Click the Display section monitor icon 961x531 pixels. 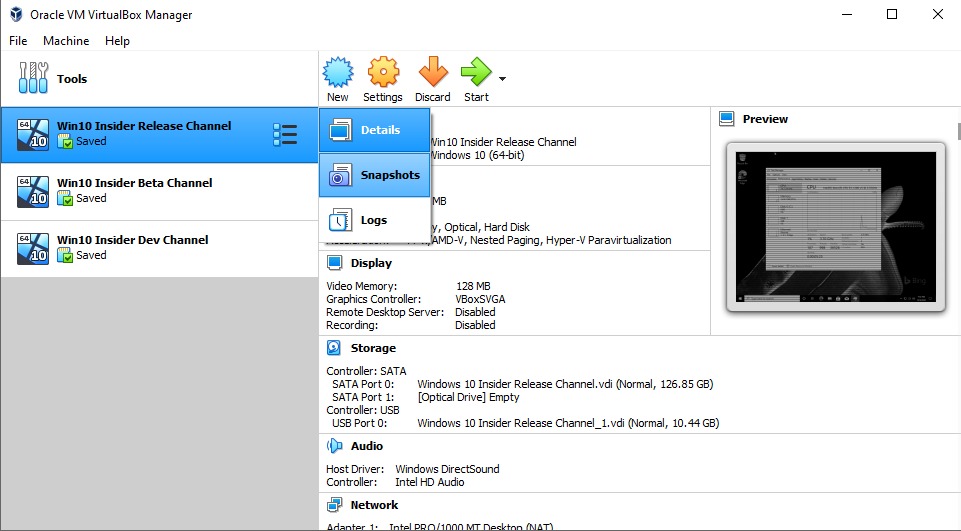tap(335, 263)
